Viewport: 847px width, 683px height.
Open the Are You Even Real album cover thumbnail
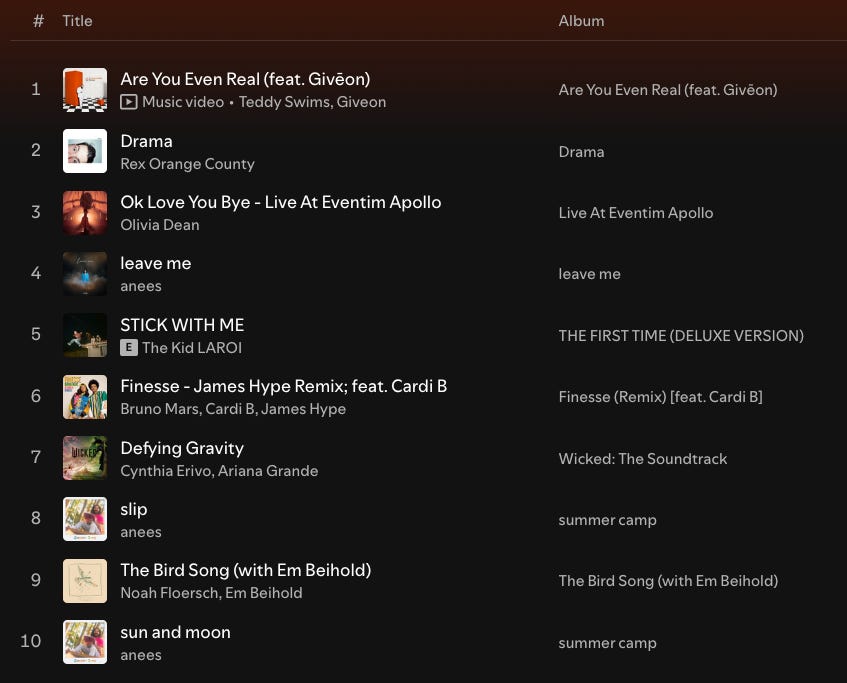(x=85, y=90)
